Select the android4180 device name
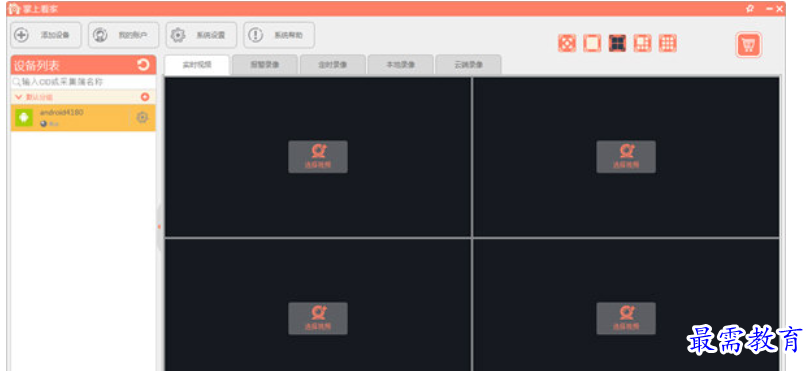Screen dimensions: 811x371 click(x=62, y=112)
